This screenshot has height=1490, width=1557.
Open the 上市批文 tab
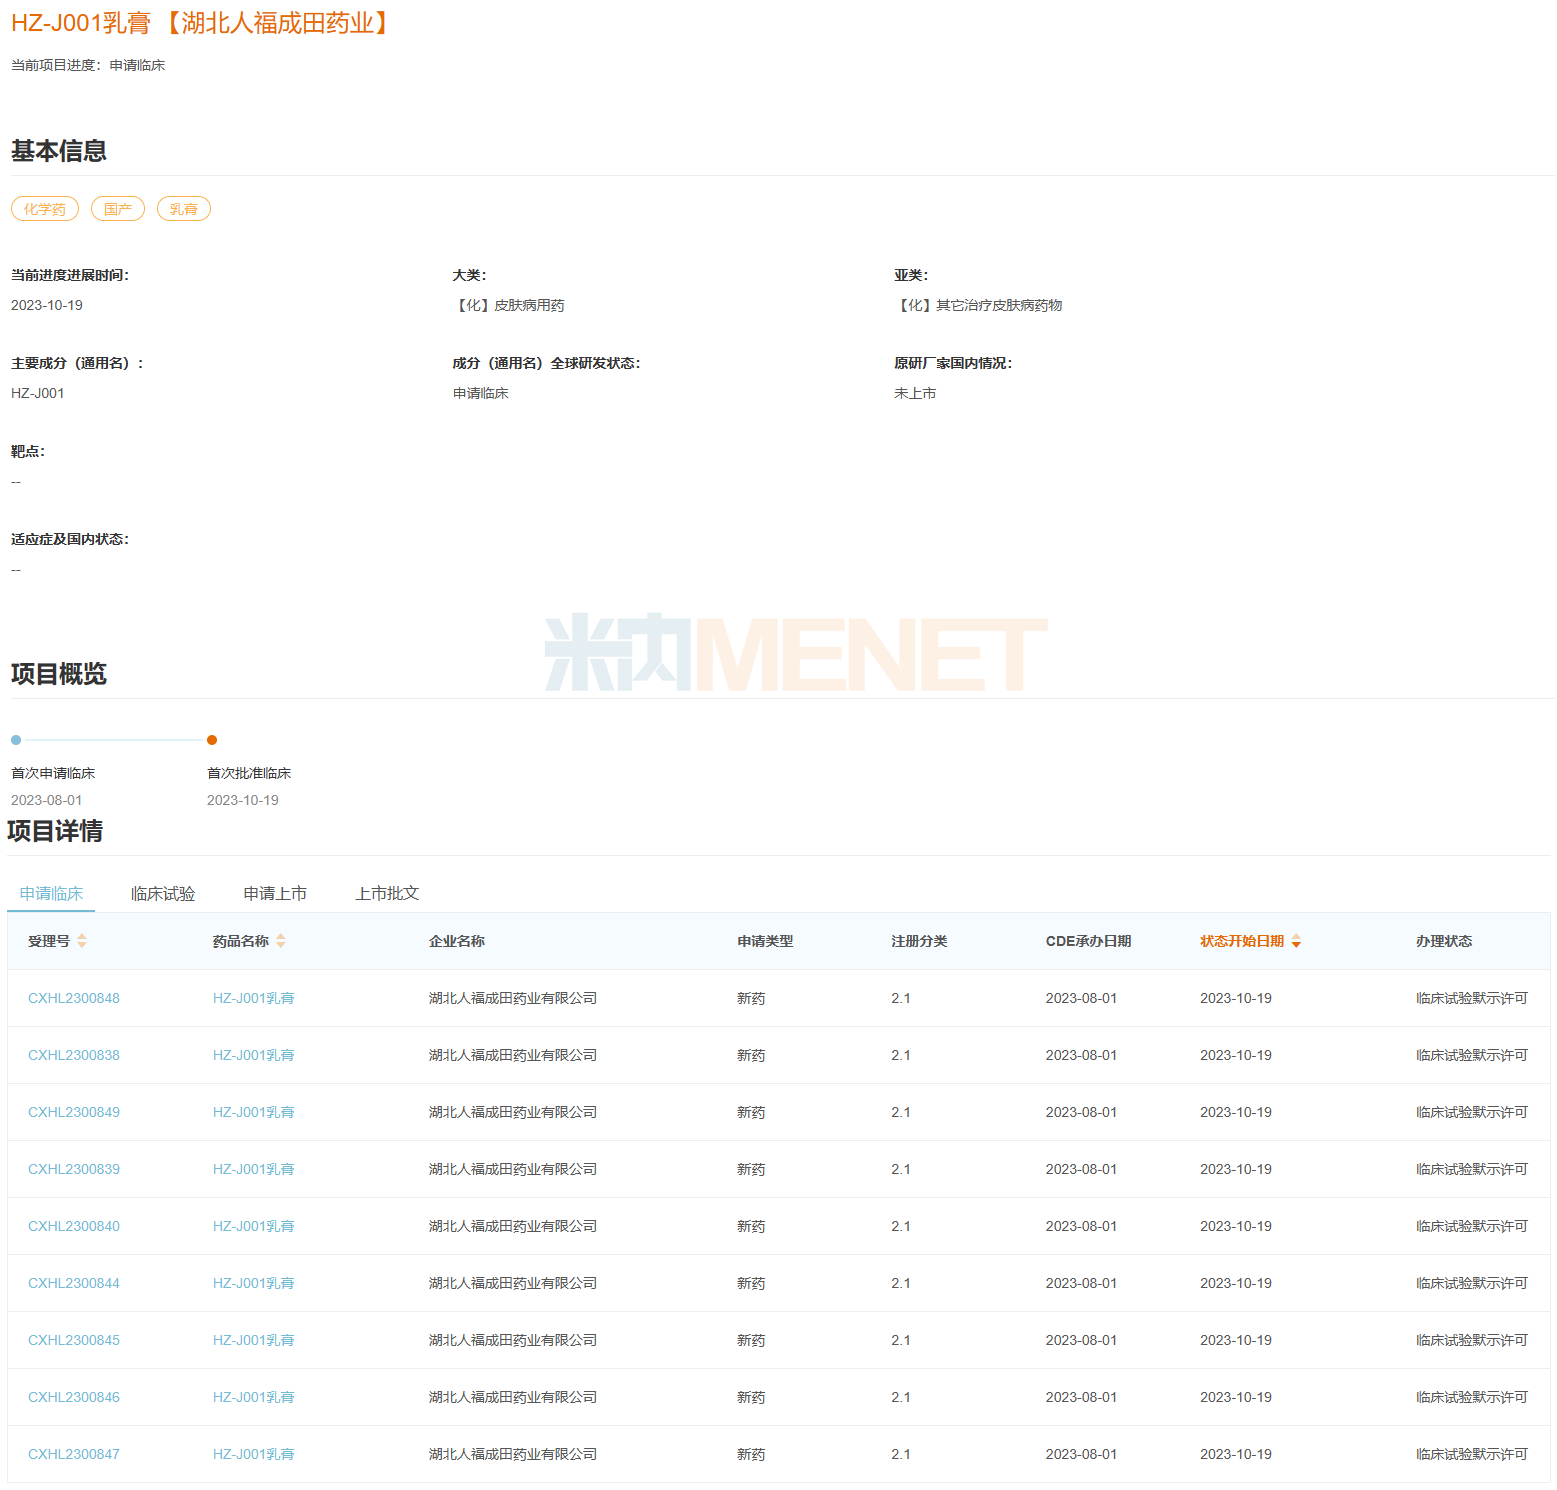click(387, 894)
